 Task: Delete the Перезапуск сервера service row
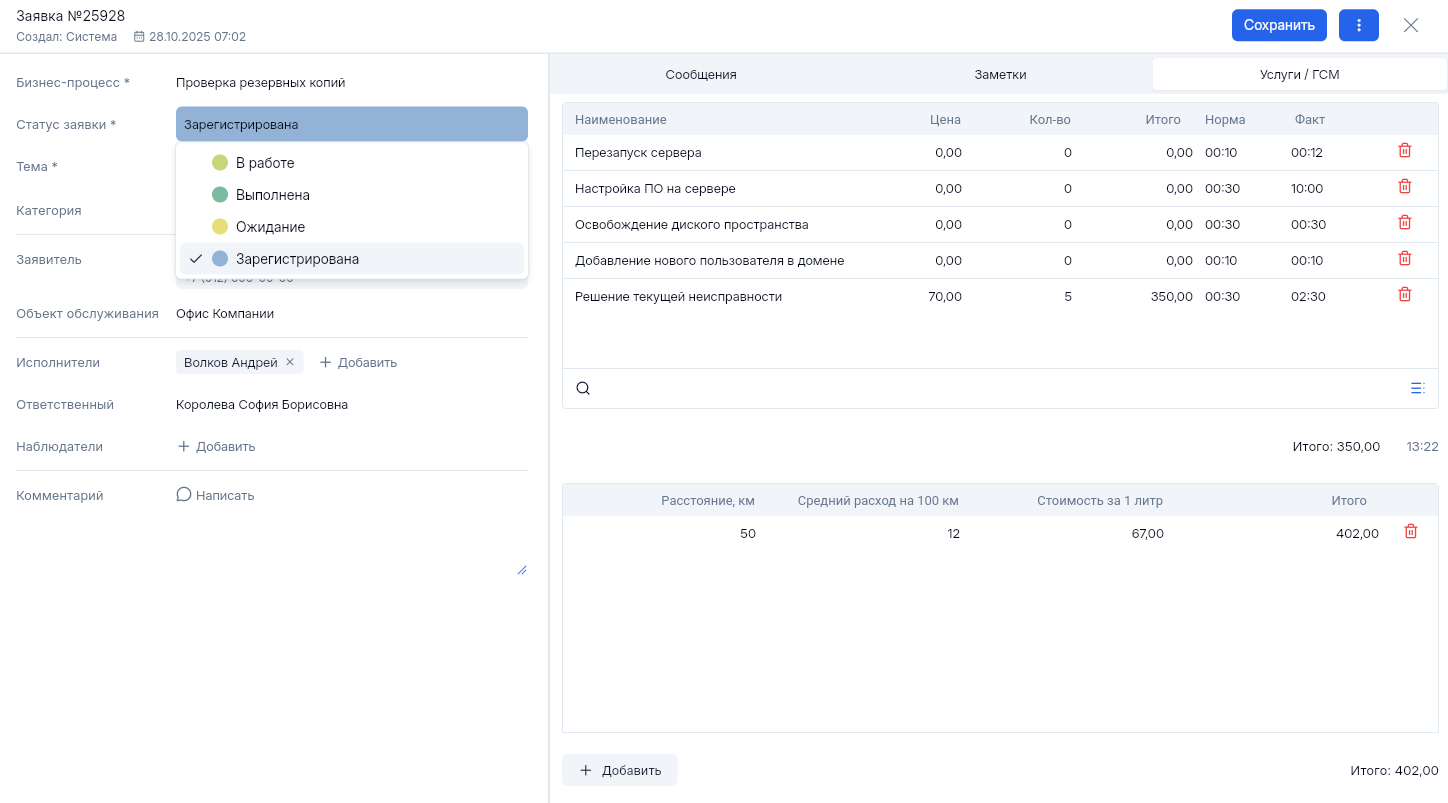tap(1404, 151)
